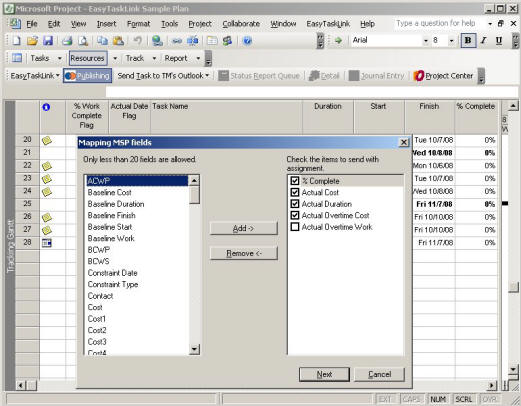Open Send Task to TM's Outlook dropdown
The width and height of the screenshot is (521, 406).
(x=163, y=76)
